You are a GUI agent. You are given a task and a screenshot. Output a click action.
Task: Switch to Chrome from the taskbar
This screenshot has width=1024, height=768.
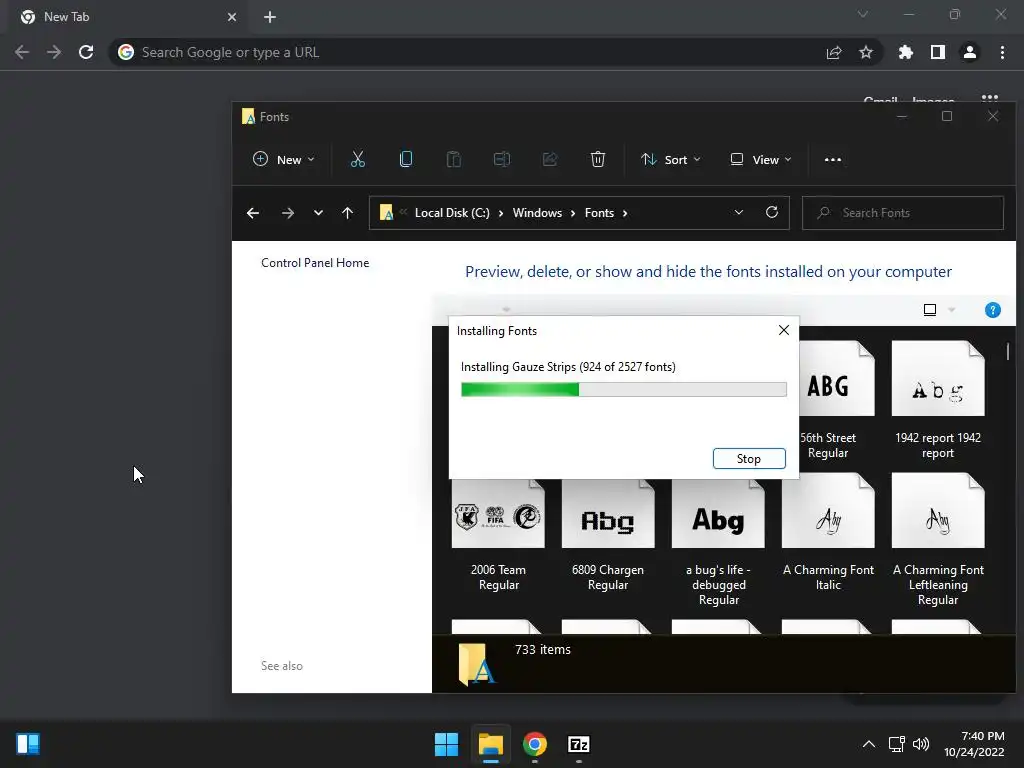tap(534, 744)
